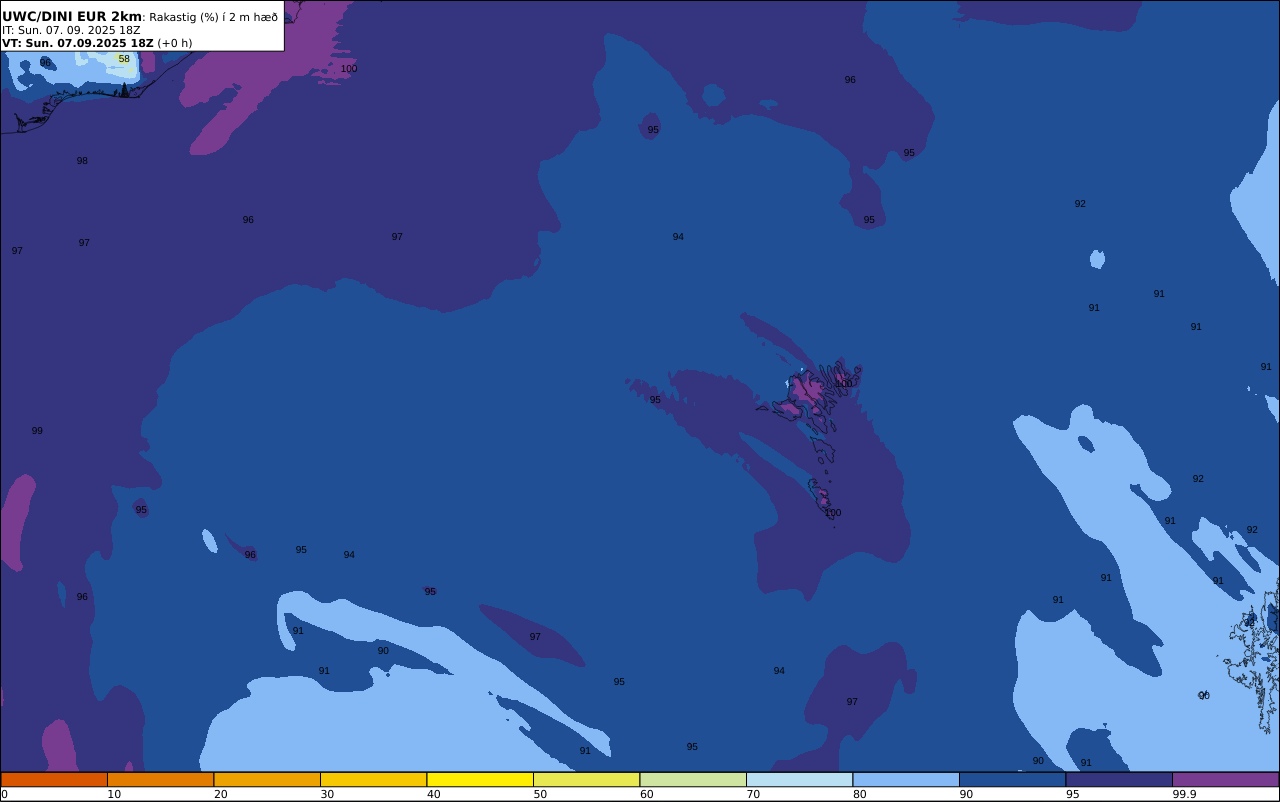
Task: Select the pale blue 70–80 legend swatch
Action: (799, 779)
